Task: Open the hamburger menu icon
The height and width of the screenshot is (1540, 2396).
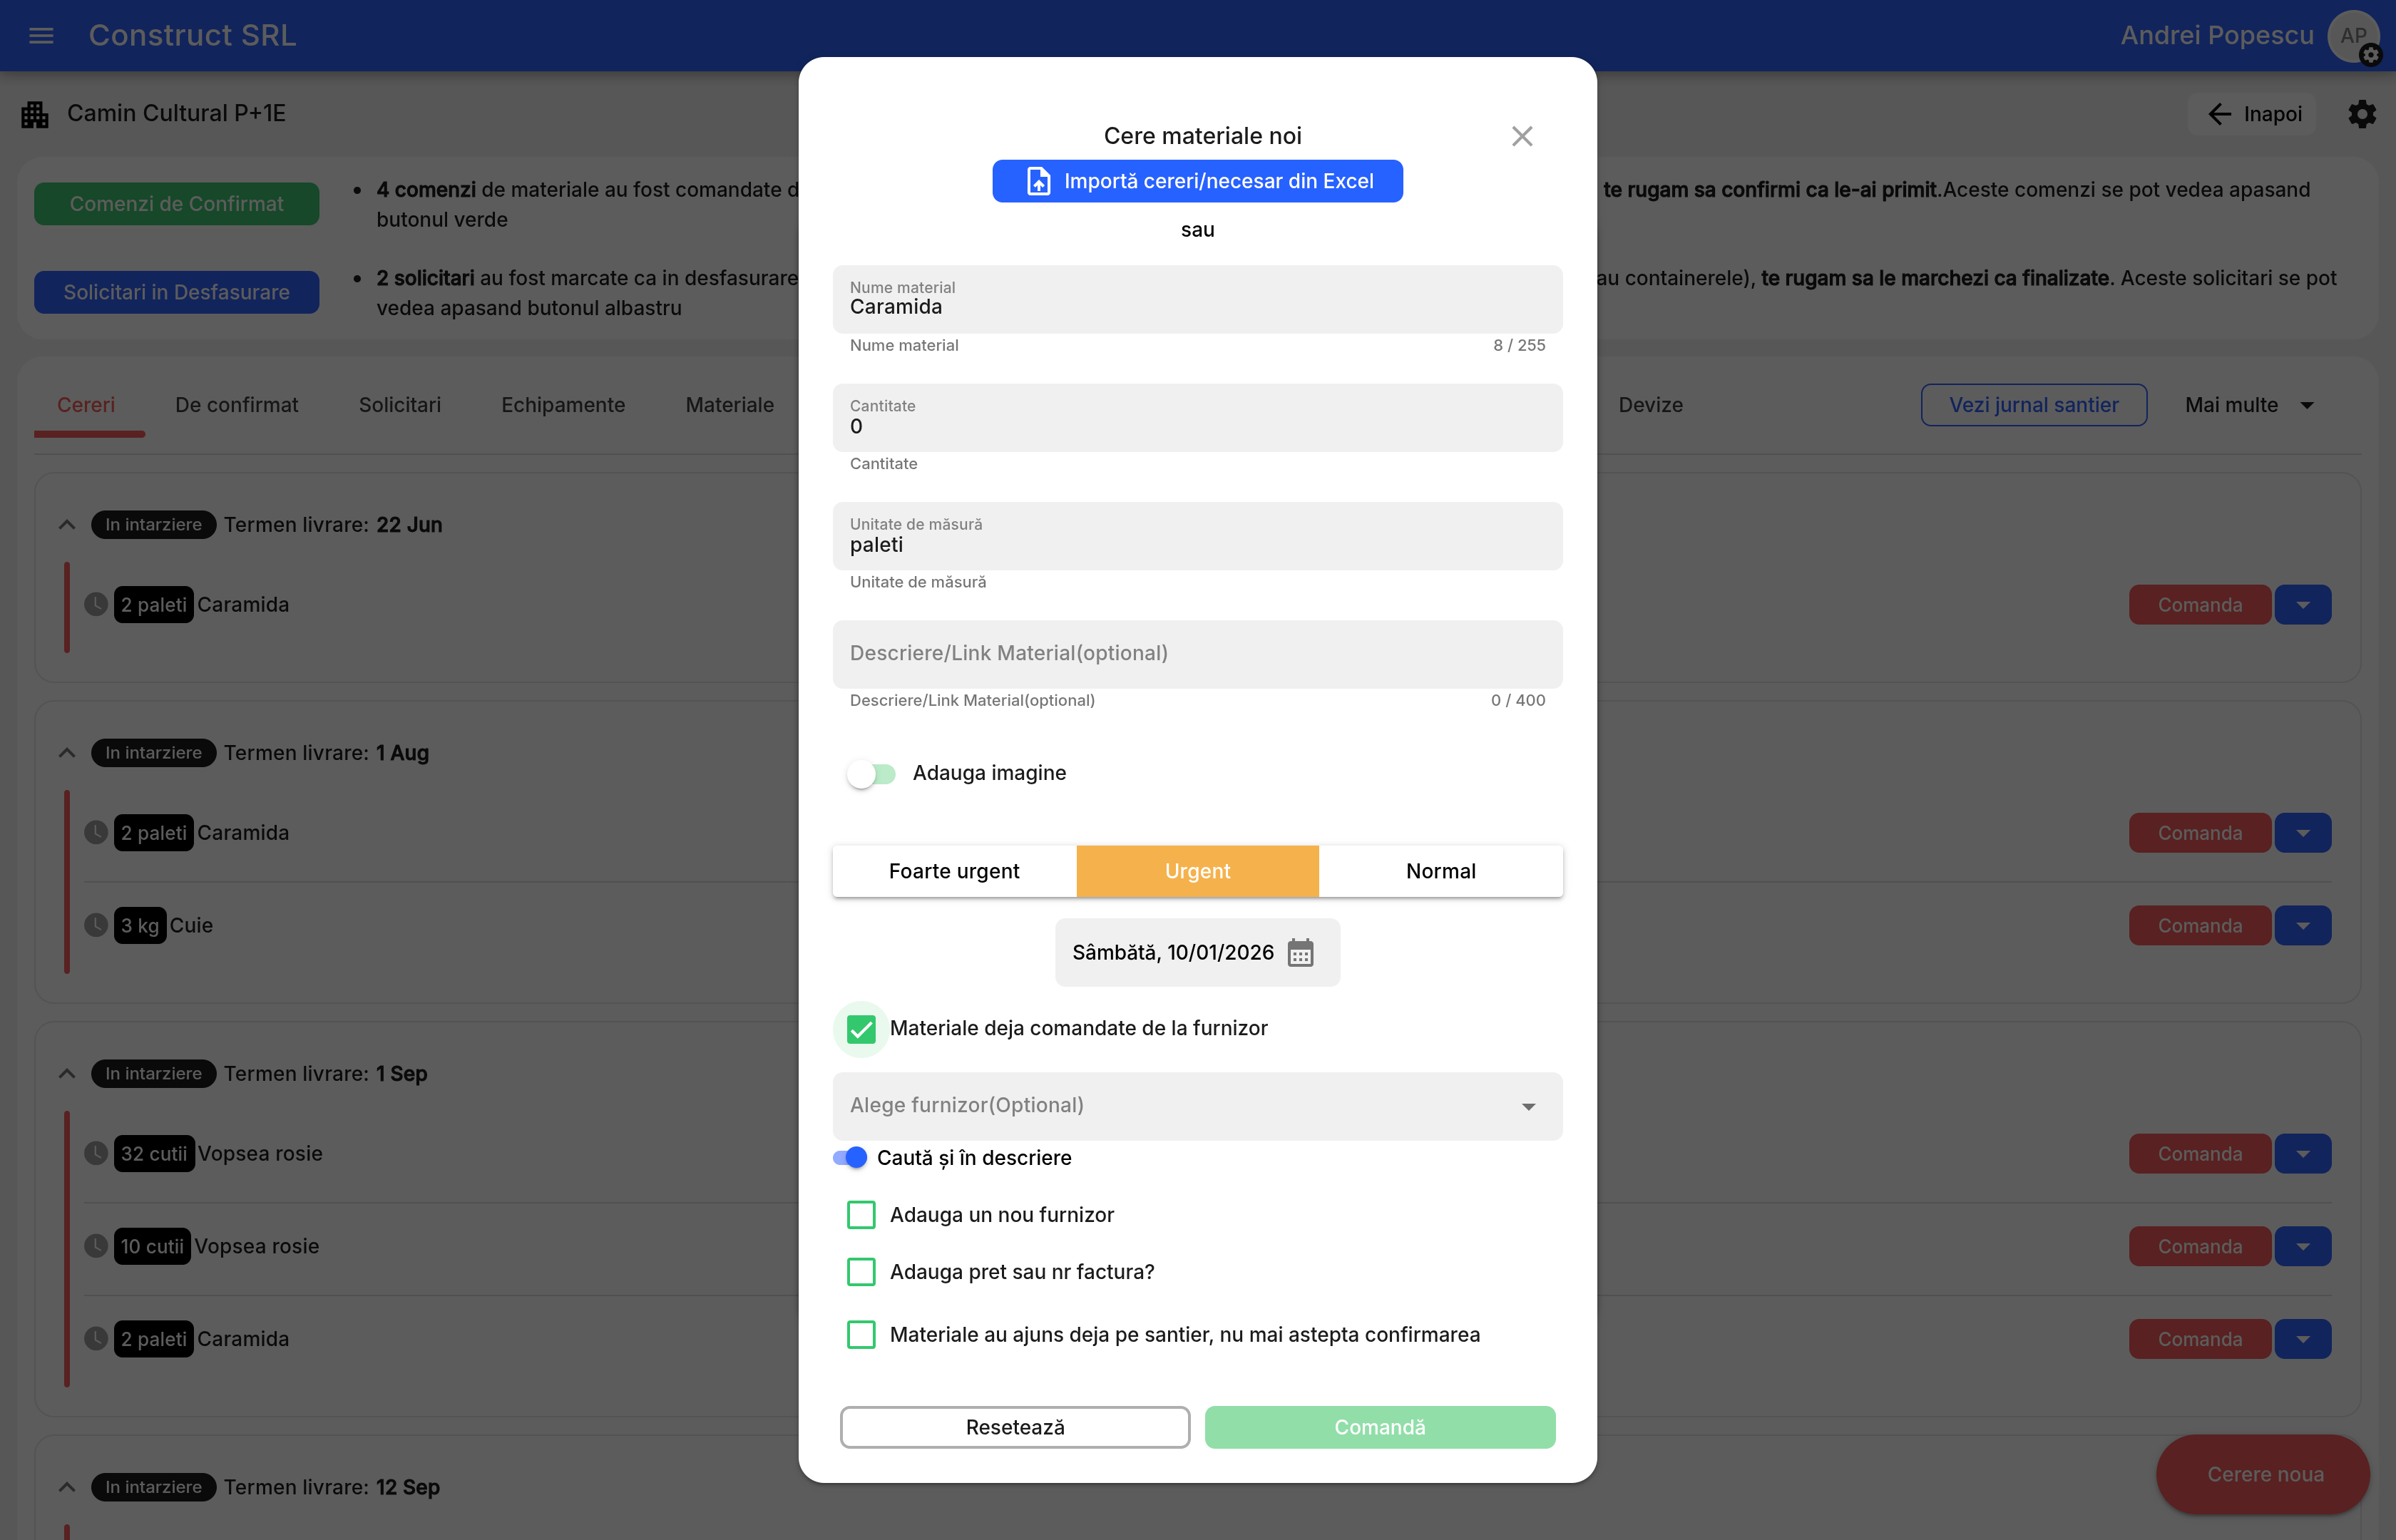Action: coord(41,36)
